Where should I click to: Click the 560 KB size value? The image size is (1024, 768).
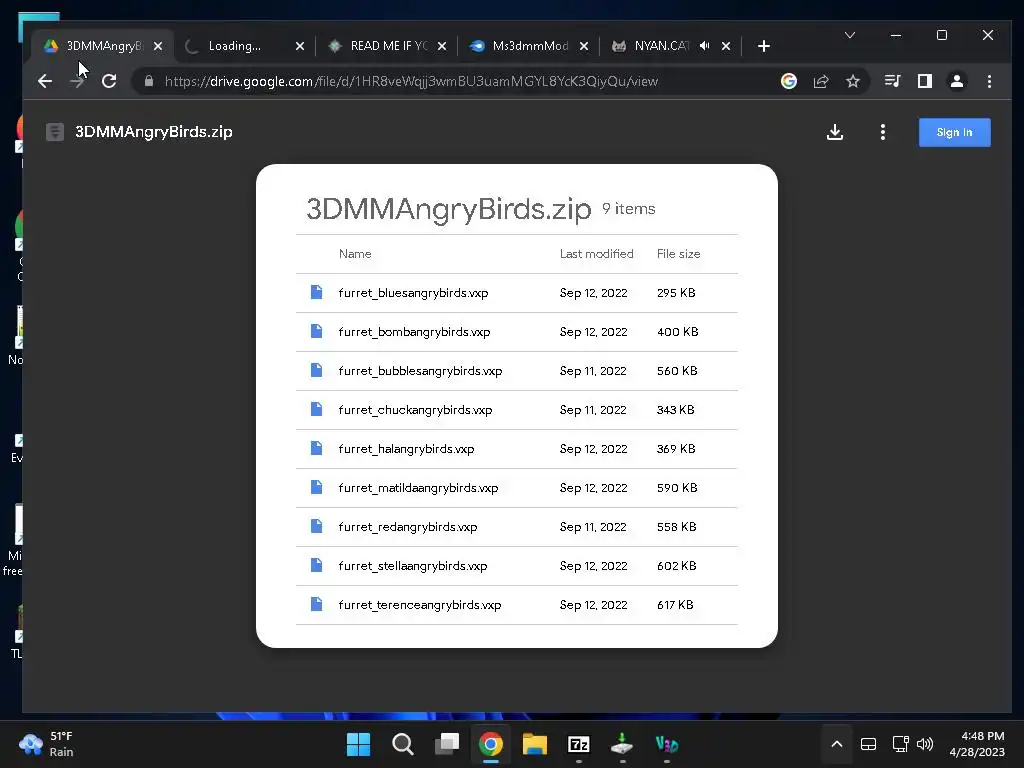tap(677, 371)
